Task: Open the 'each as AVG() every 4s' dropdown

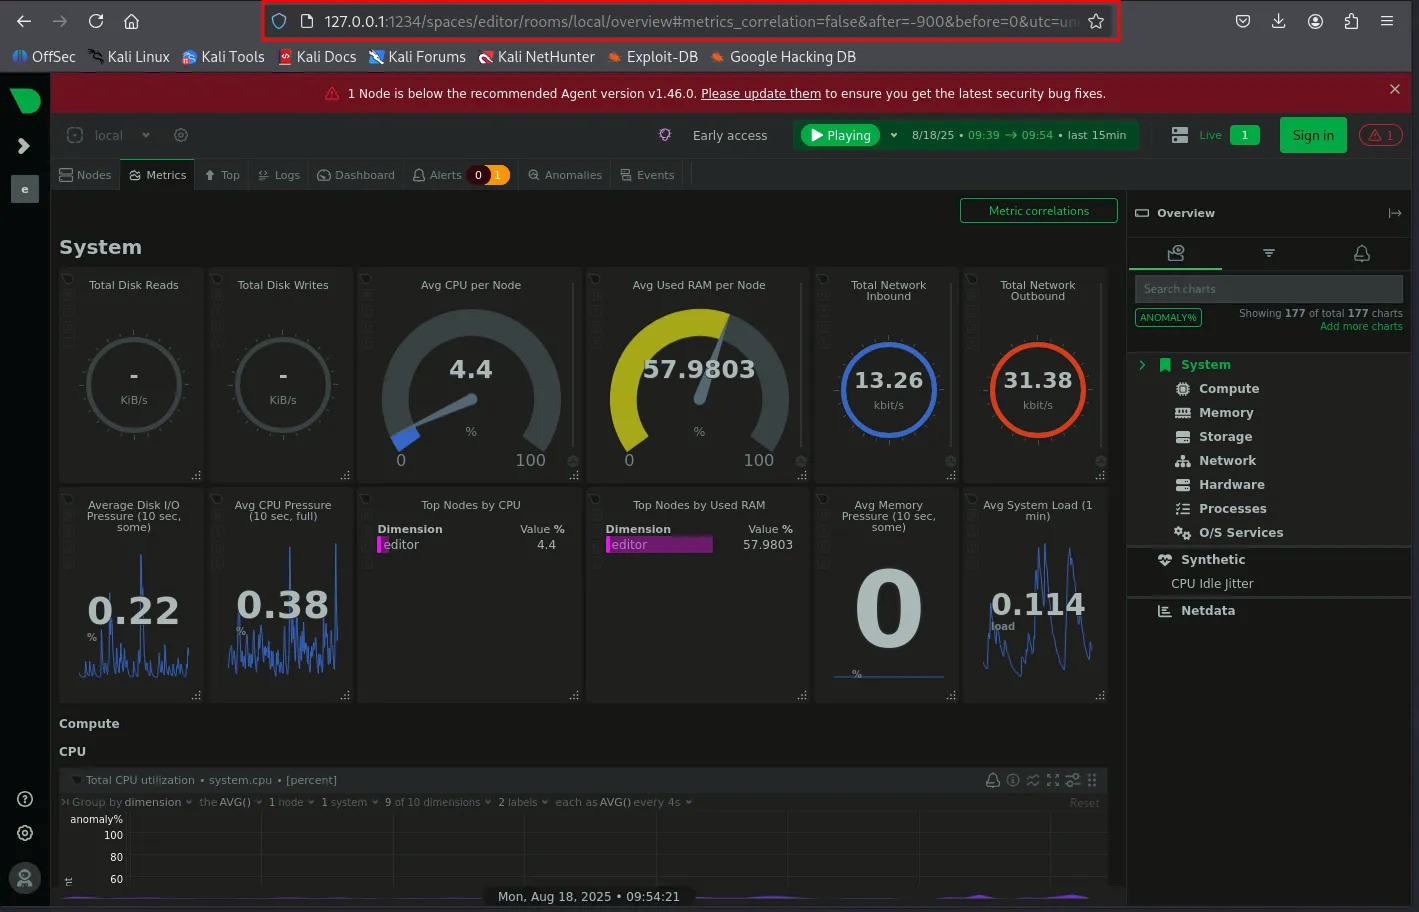Action: (624, 802)
